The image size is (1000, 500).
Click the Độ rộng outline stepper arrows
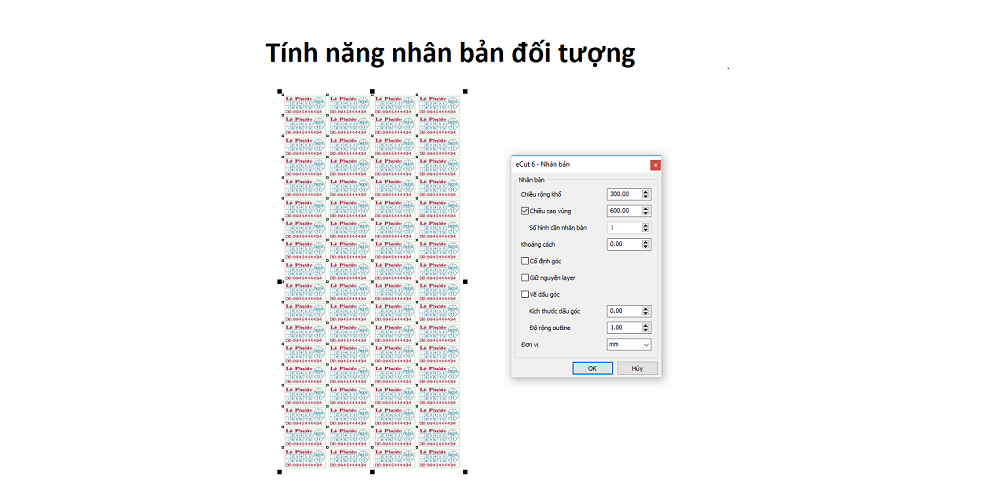coord(646,327)
